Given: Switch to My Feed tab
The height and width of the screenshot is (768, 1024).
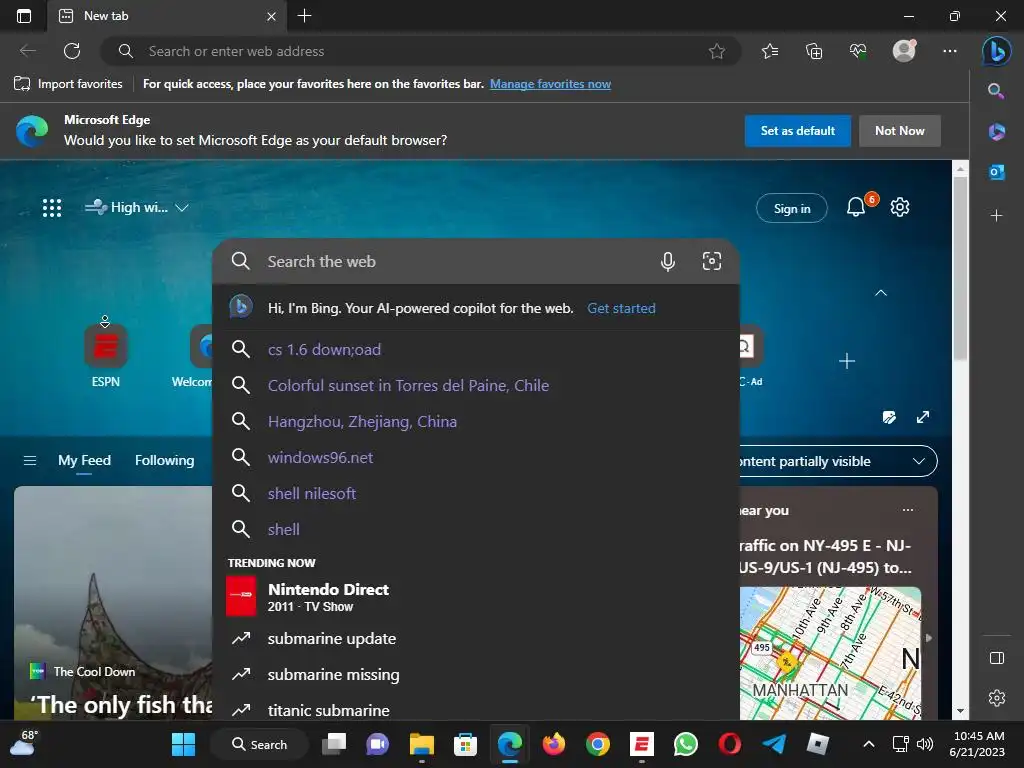Looking at the screenshot, I should point(84,460).
